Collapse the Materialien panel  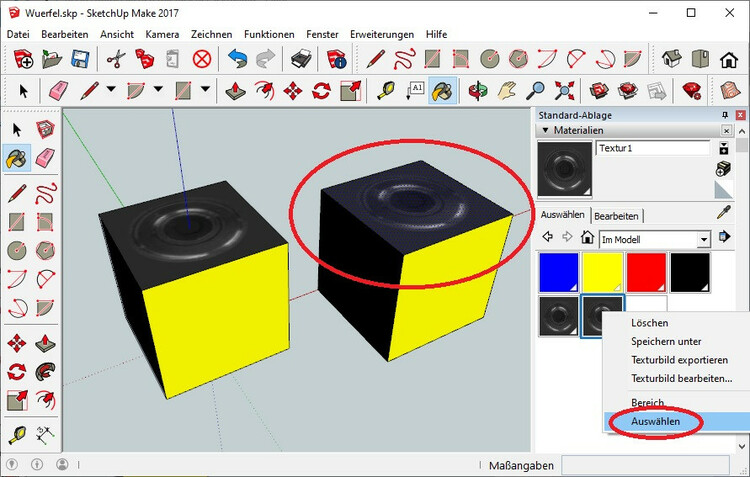click(x=545, y=130)
